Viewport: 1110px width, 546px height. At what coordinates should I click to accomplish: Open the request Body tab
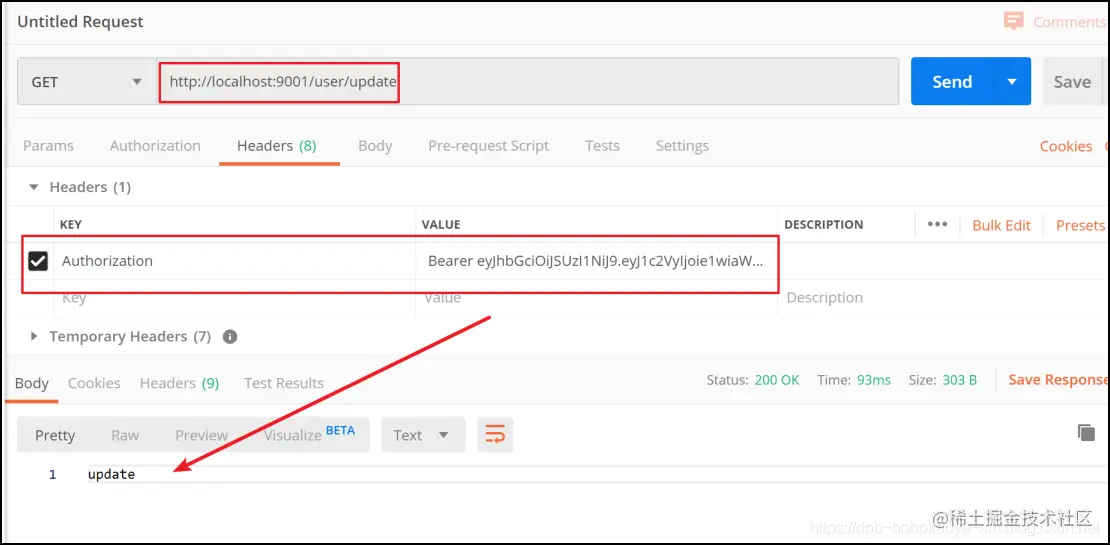coord(375,146)
